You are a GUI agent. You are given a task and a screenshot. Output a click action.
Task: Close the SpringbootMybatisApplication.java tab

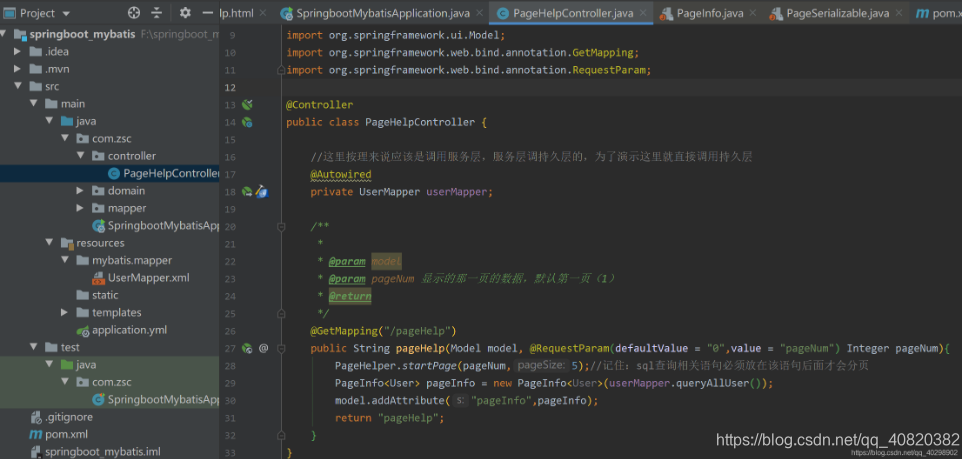[480, 13]
